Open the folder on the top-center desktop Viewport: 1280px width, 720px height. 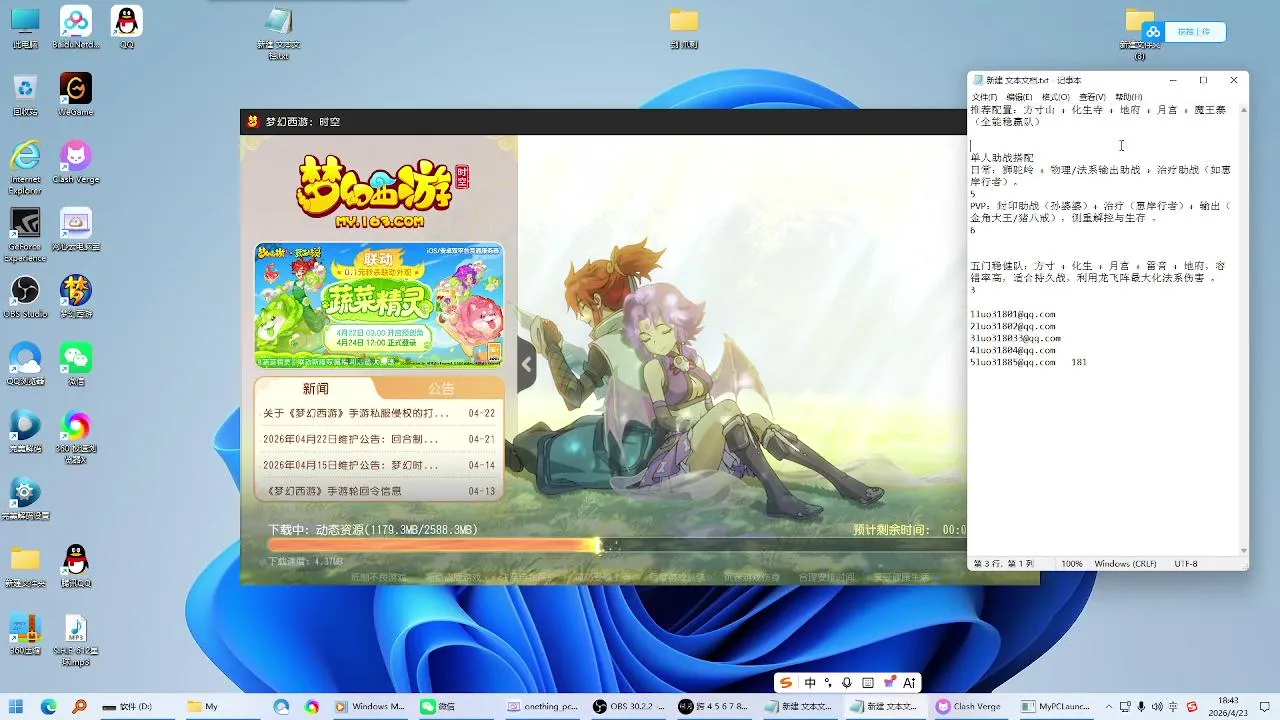pyautogui.click(x=684, y=28)
